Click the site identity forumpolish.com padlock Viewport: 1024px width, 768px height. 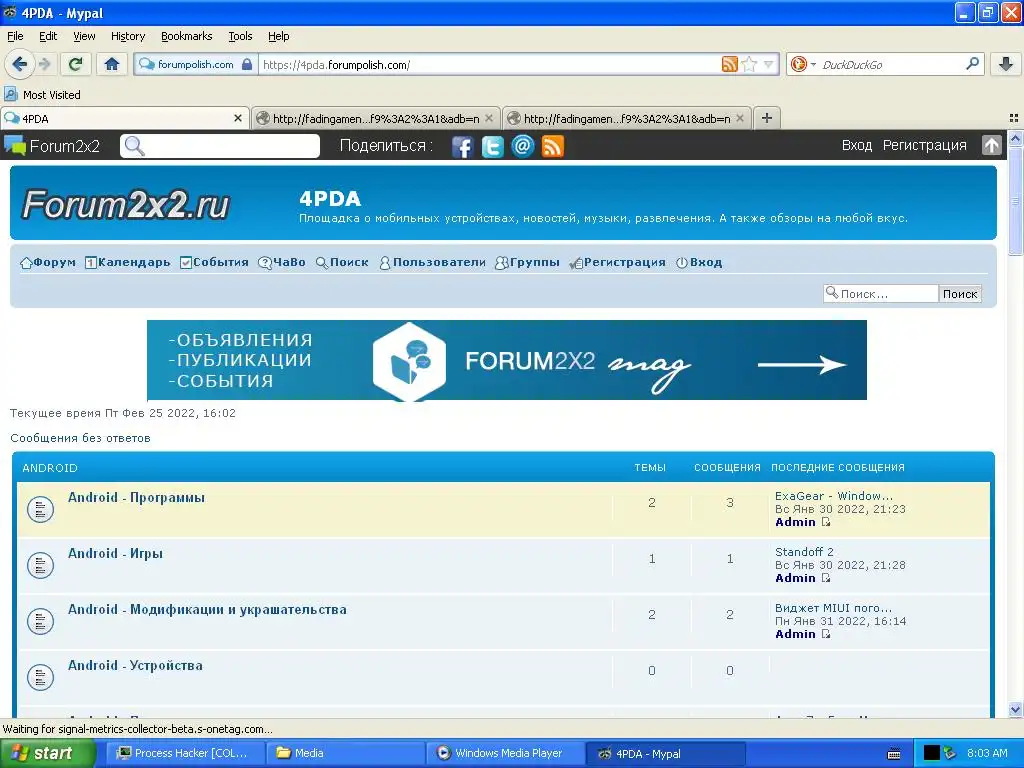(195, 64)
